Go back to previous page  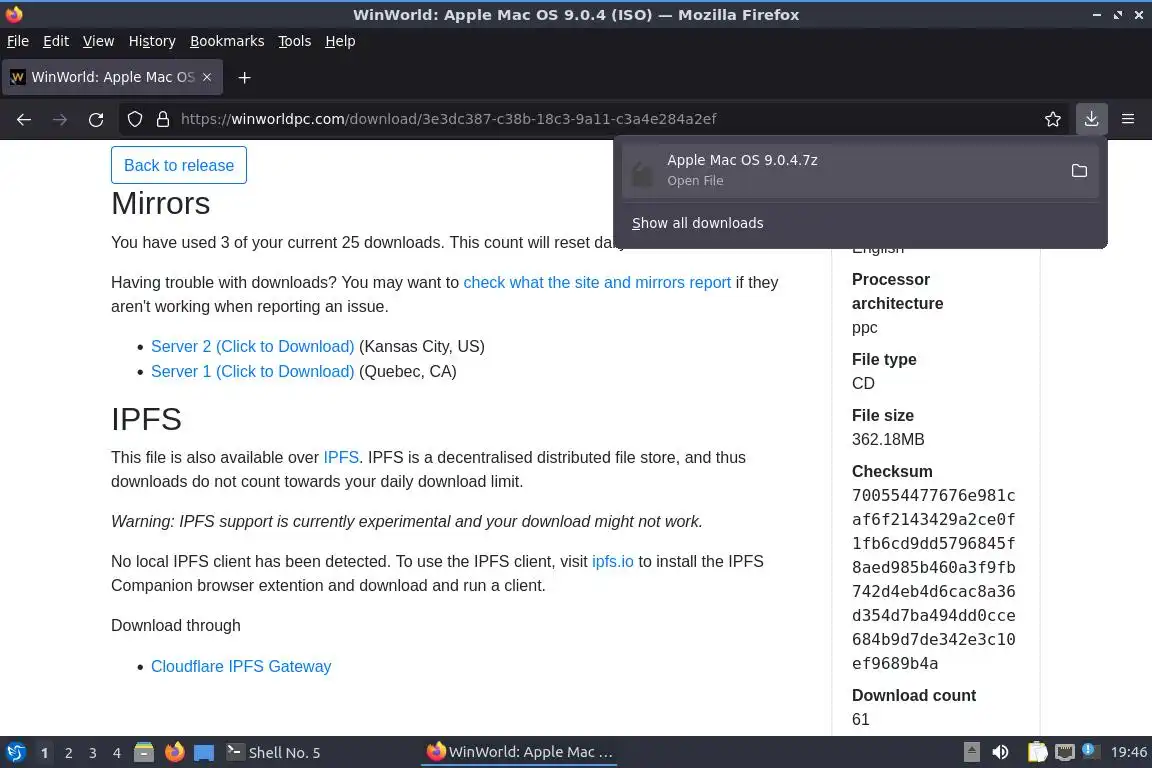[24, 119]
